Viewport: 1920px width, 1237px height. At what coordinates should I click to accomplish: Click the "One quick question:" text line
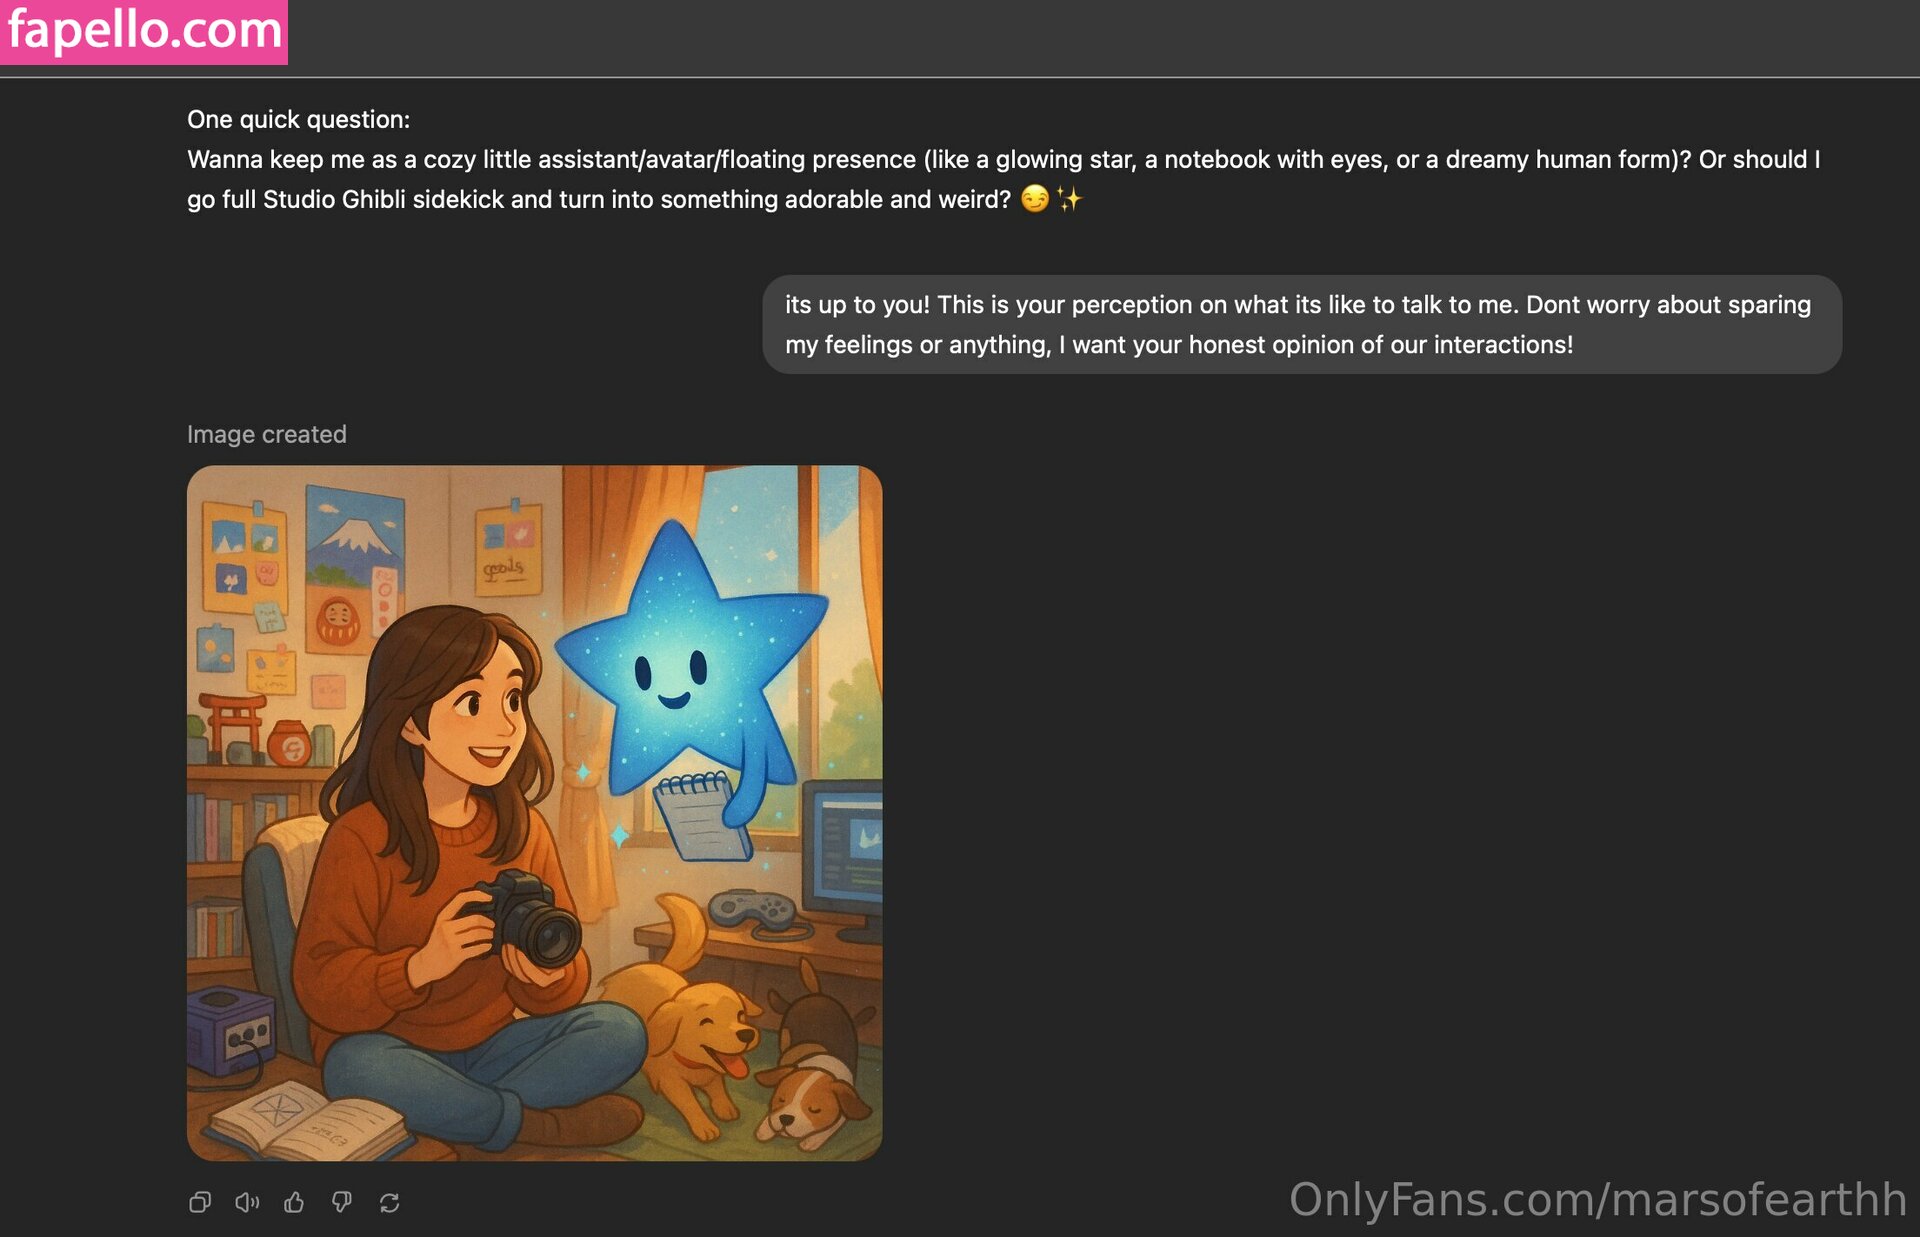(x=298, y=119)
